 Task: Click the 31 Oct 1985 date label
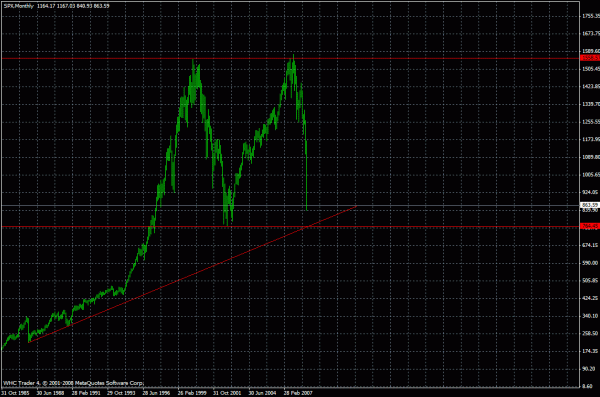(16, 393)
